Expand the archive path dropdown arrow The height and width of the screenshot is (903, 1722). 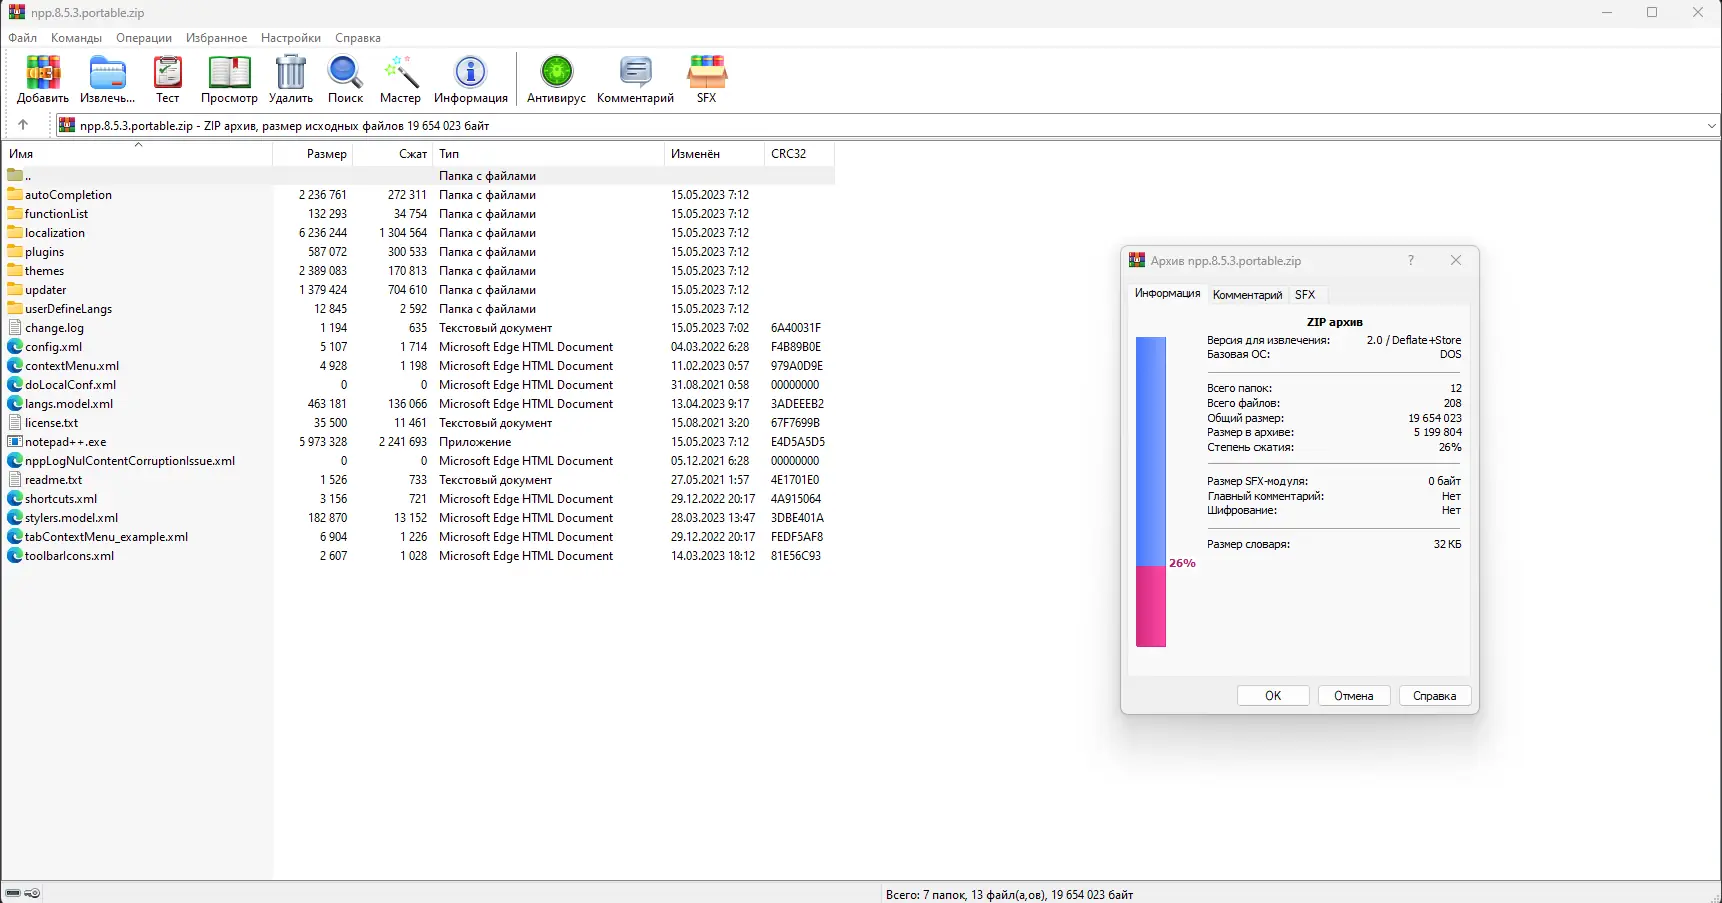(1711, 126)
